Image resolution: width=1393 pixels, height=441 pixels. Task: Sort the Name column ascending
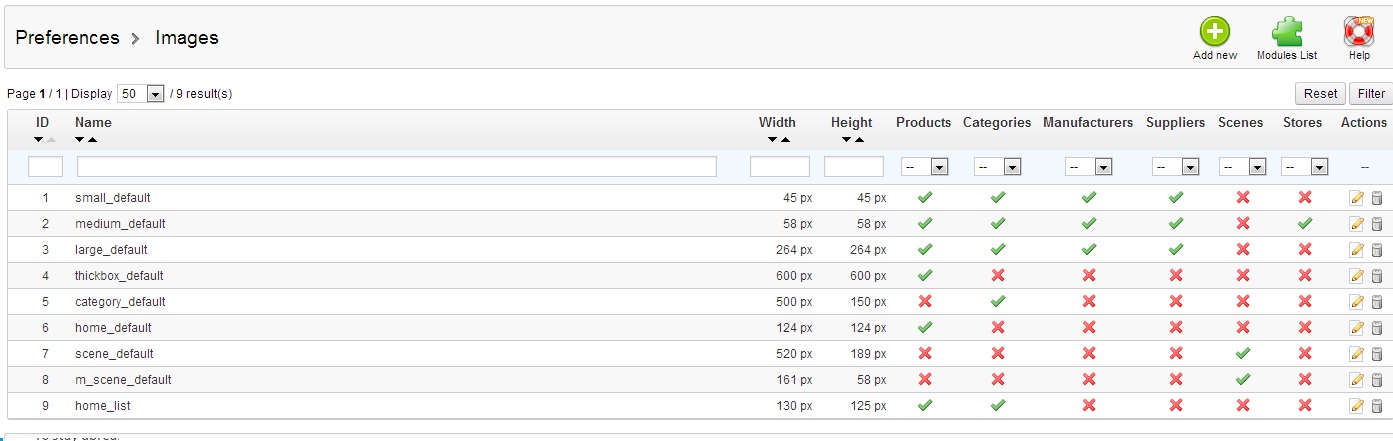click(x=92, y=140)
